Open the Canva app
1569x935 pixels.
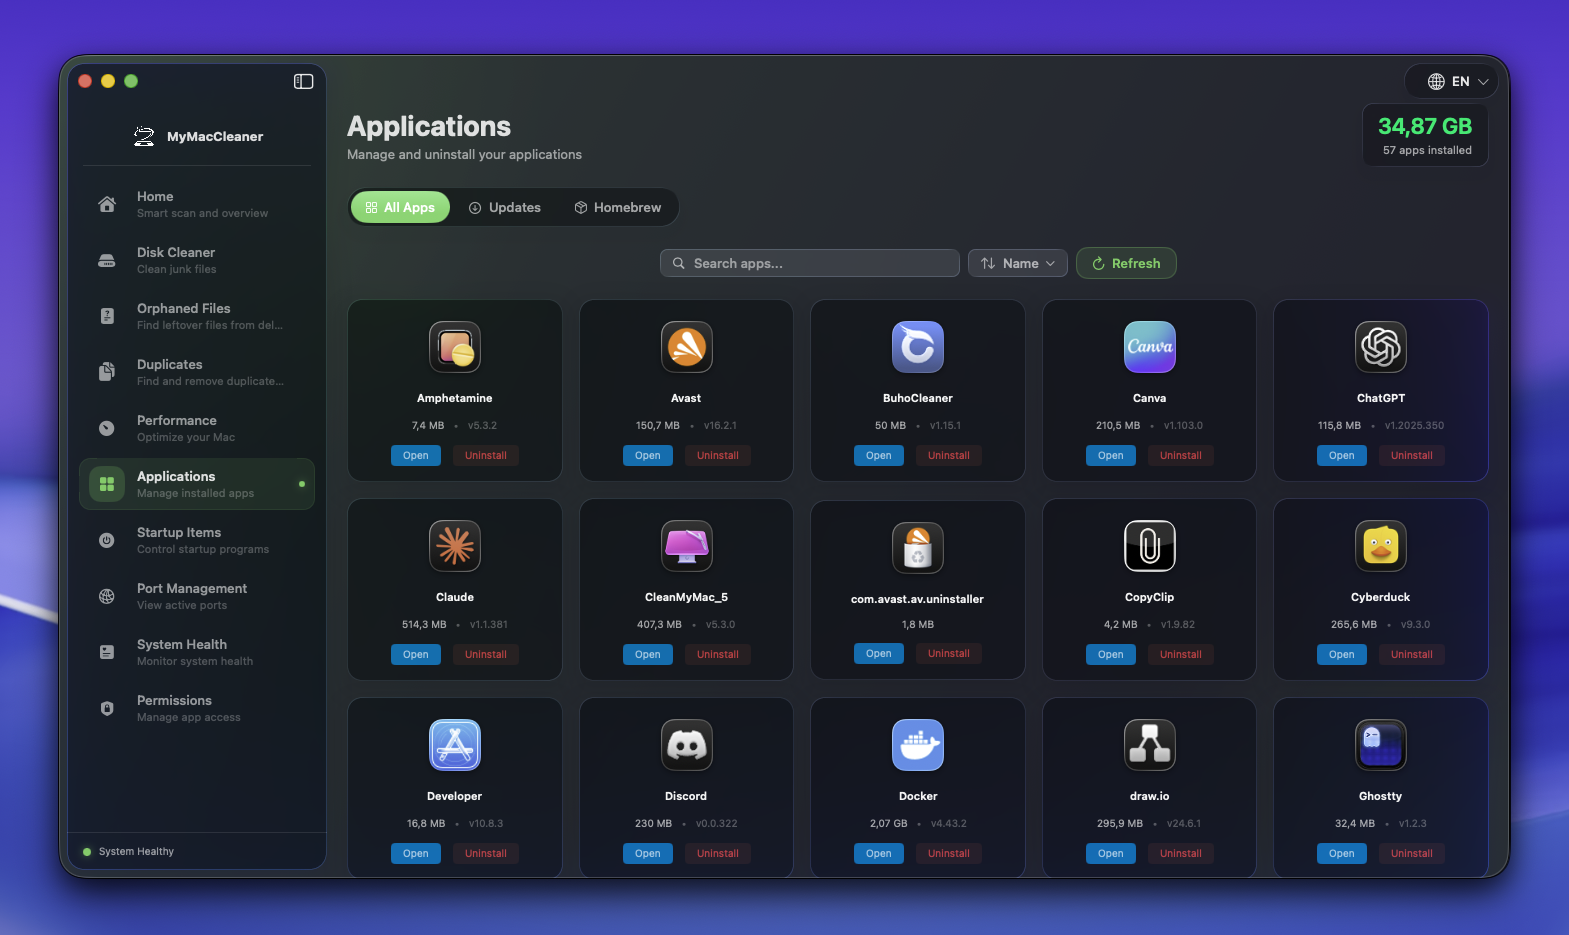pos(1111,455)
